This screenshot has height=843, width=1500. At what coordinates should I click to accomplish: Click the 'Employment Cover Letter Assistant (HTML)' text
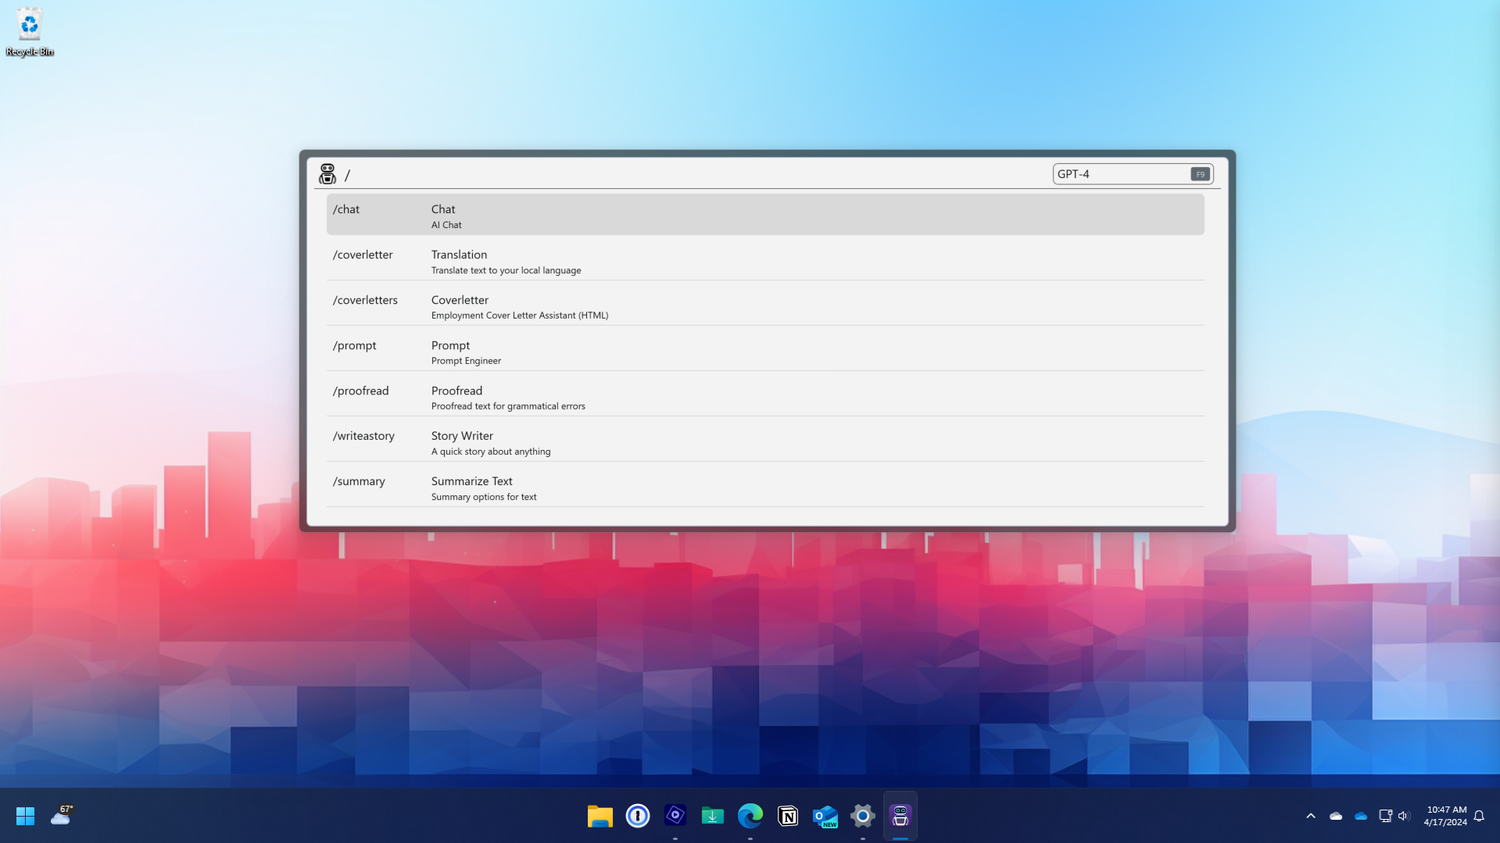point(519,315)
